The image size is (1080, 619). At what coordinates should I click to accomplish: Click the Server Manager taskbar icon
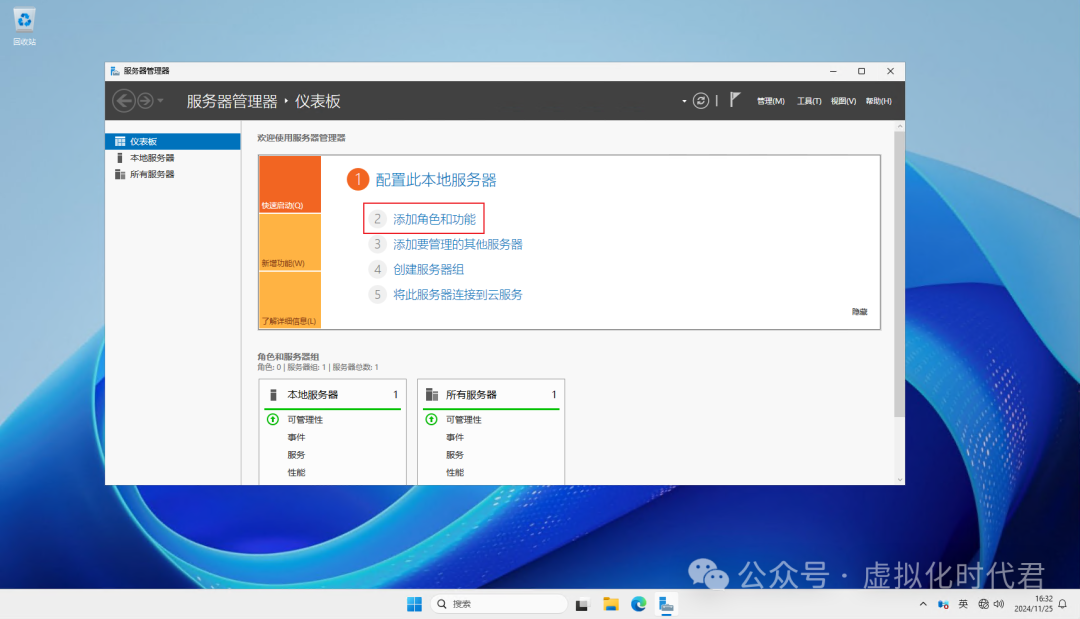click(x=665, y=604)
